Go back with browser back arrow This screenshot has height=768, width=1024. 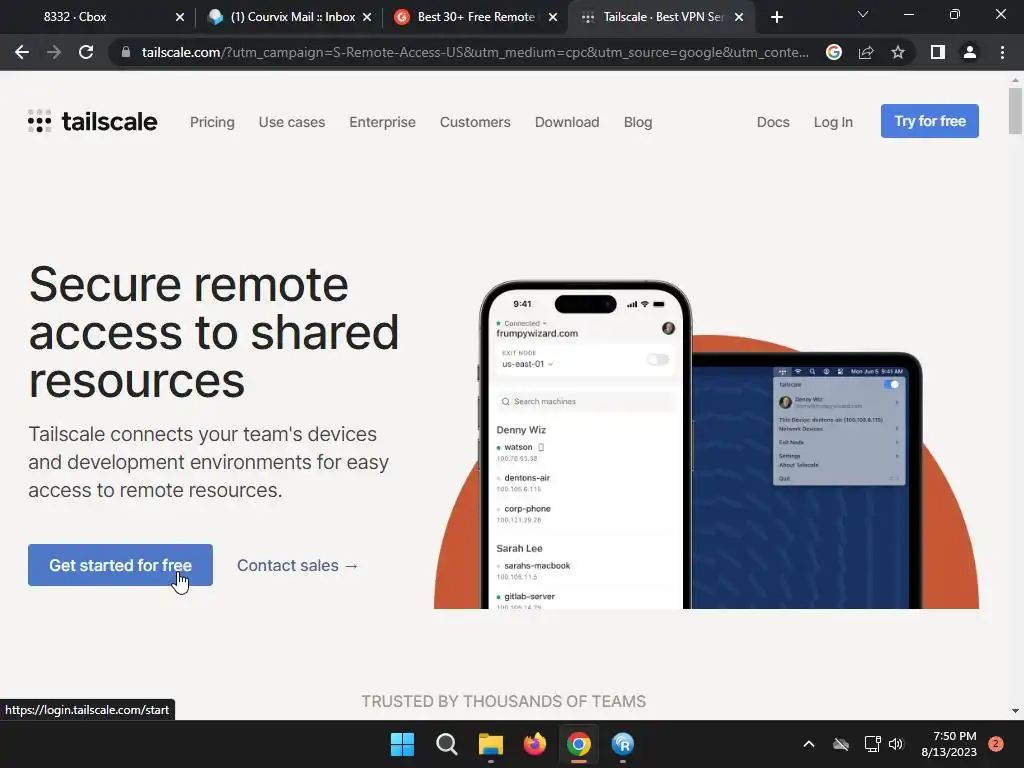[22, 52]
